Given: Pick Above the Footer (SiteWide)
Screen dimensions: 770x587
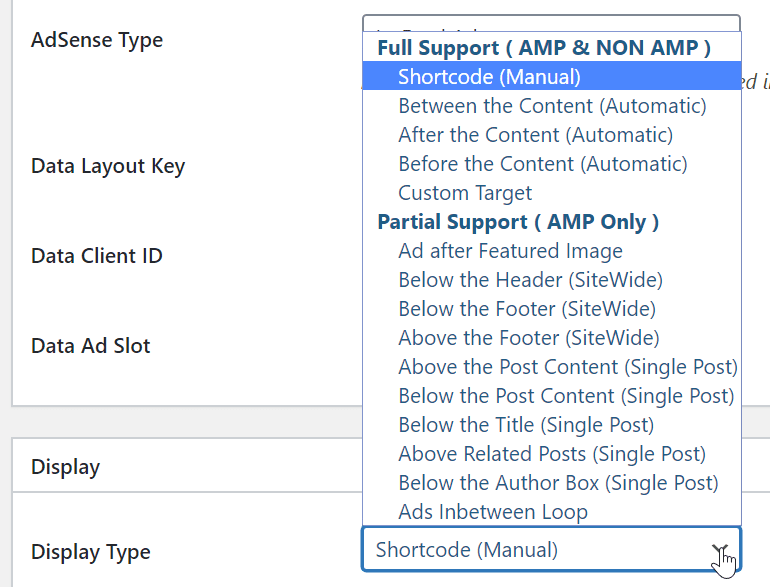Looking at the screenshot, I should [529, 338].
